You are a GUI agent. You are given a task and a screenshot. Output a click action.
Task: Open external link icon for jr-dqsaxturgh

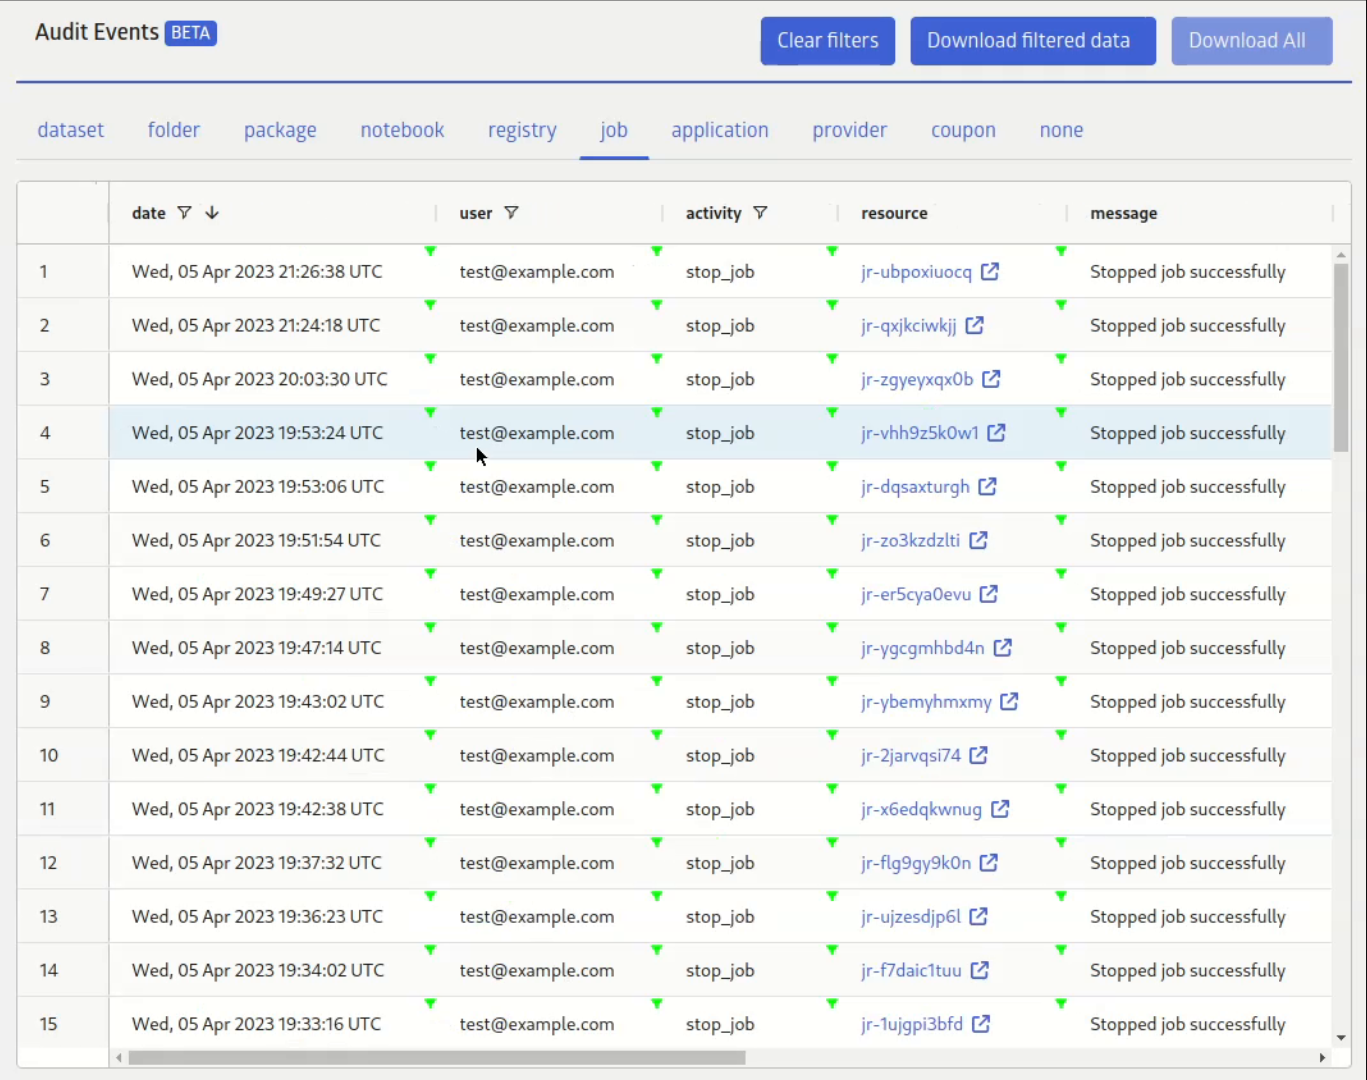click(988, 486)
